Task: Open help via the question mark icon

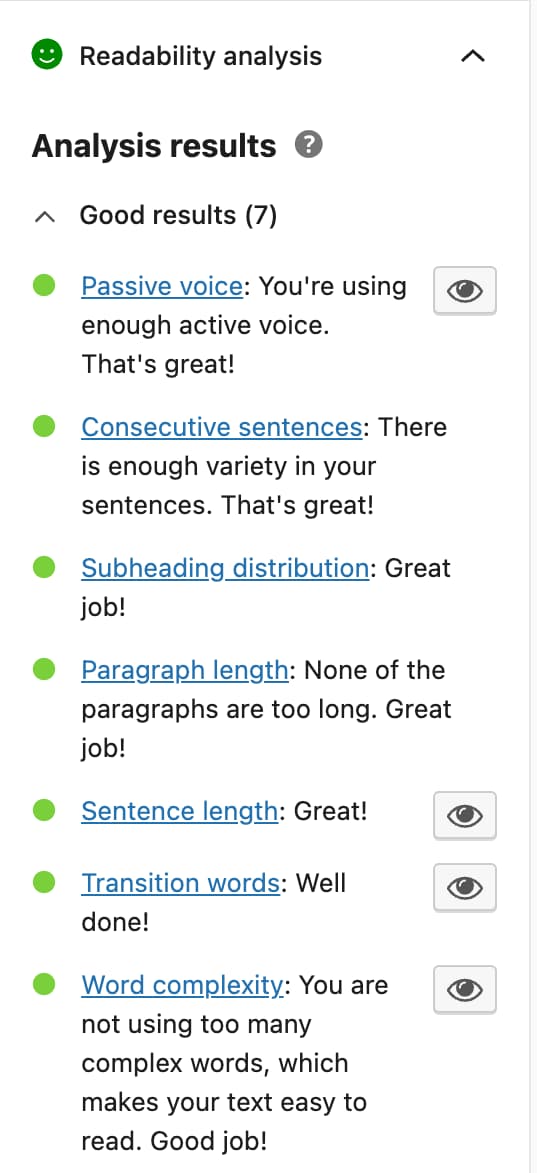Action: tap(308, 144)
